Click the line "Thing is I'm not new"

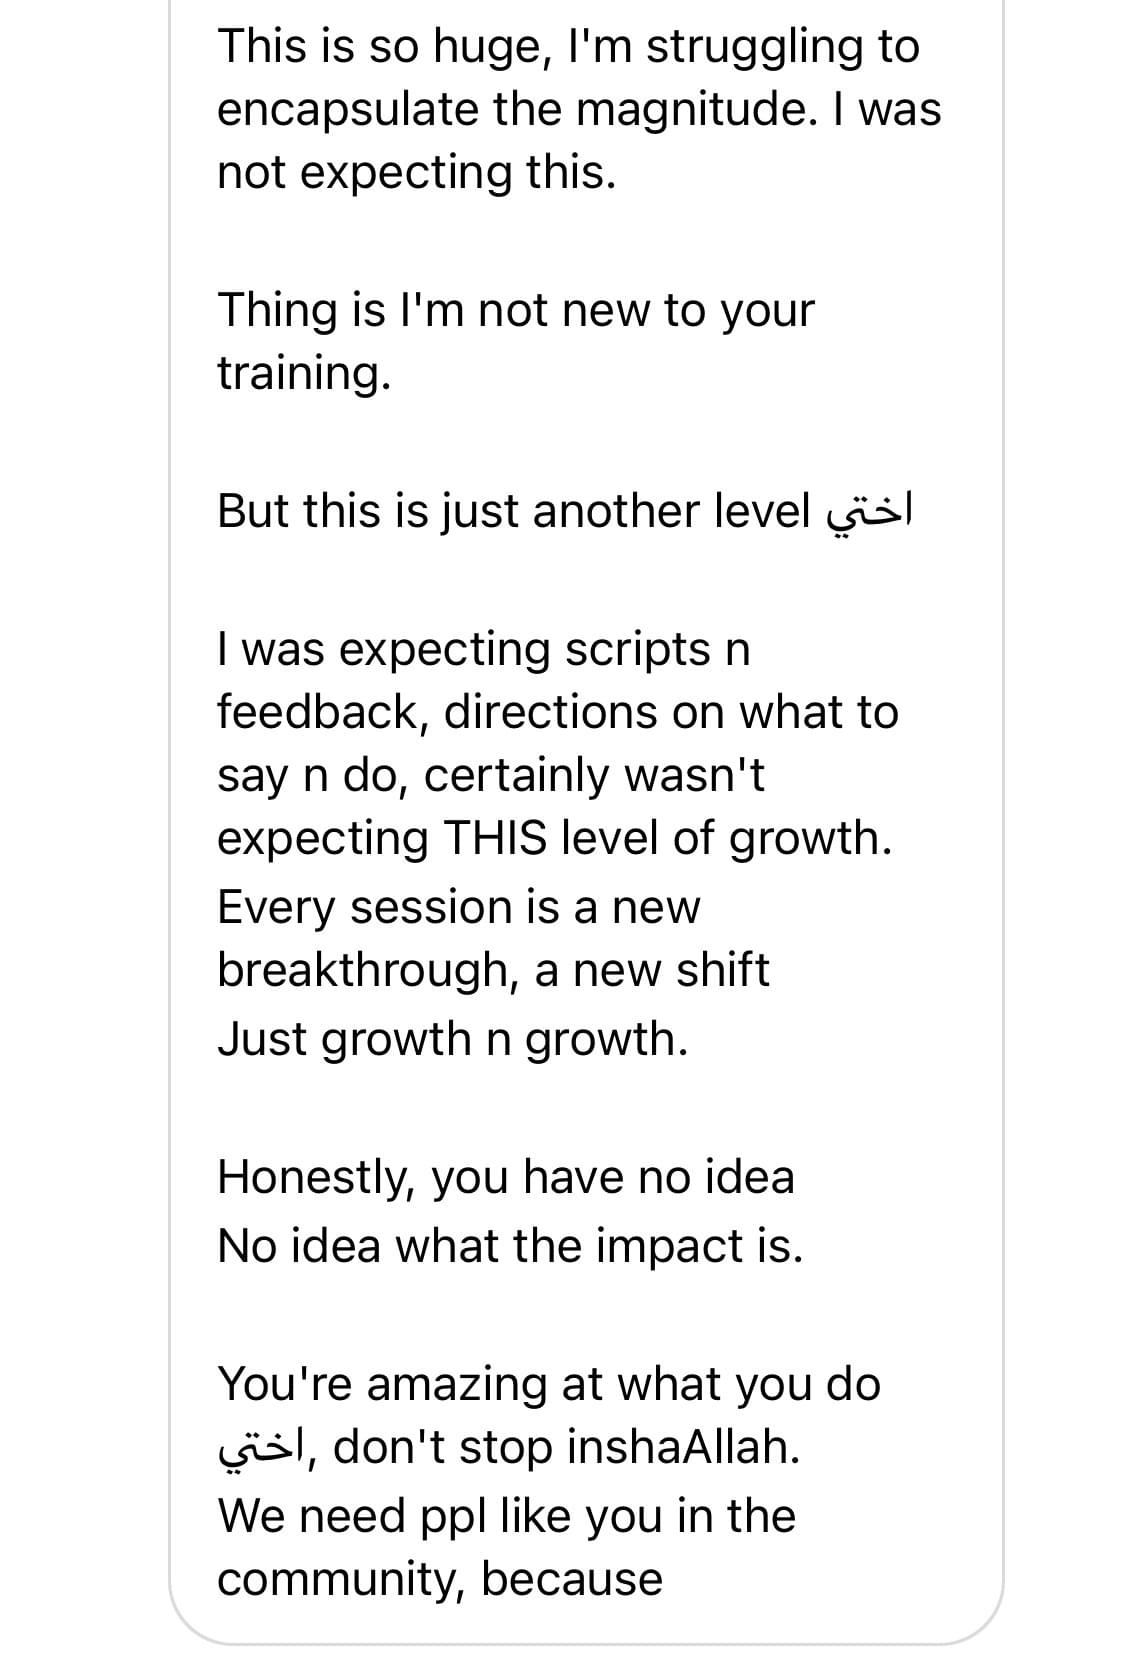point(515,310)
